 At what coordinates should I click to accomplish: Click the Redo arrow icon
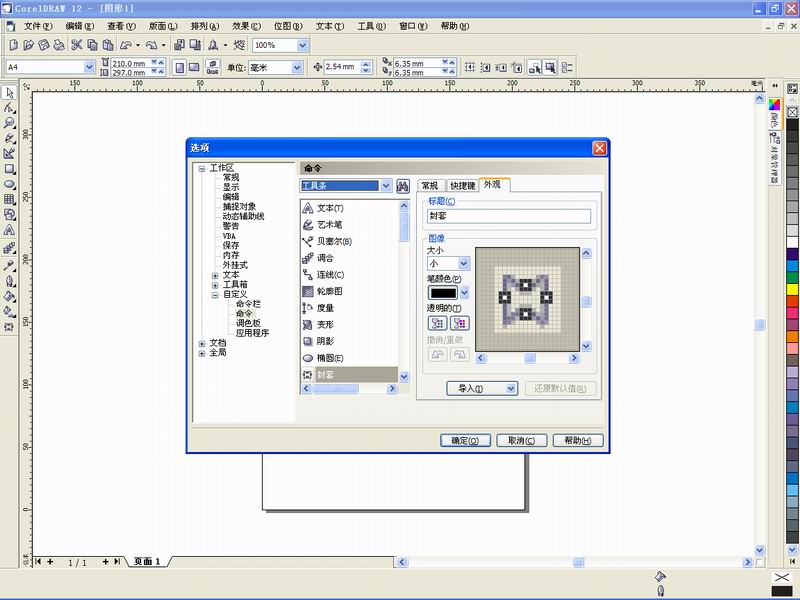(151, 45)
